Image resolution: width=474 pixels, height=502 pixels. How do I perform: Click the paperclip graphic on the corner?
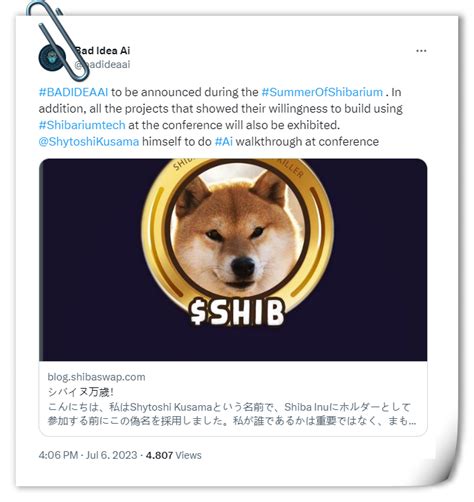tap(58, 40)
